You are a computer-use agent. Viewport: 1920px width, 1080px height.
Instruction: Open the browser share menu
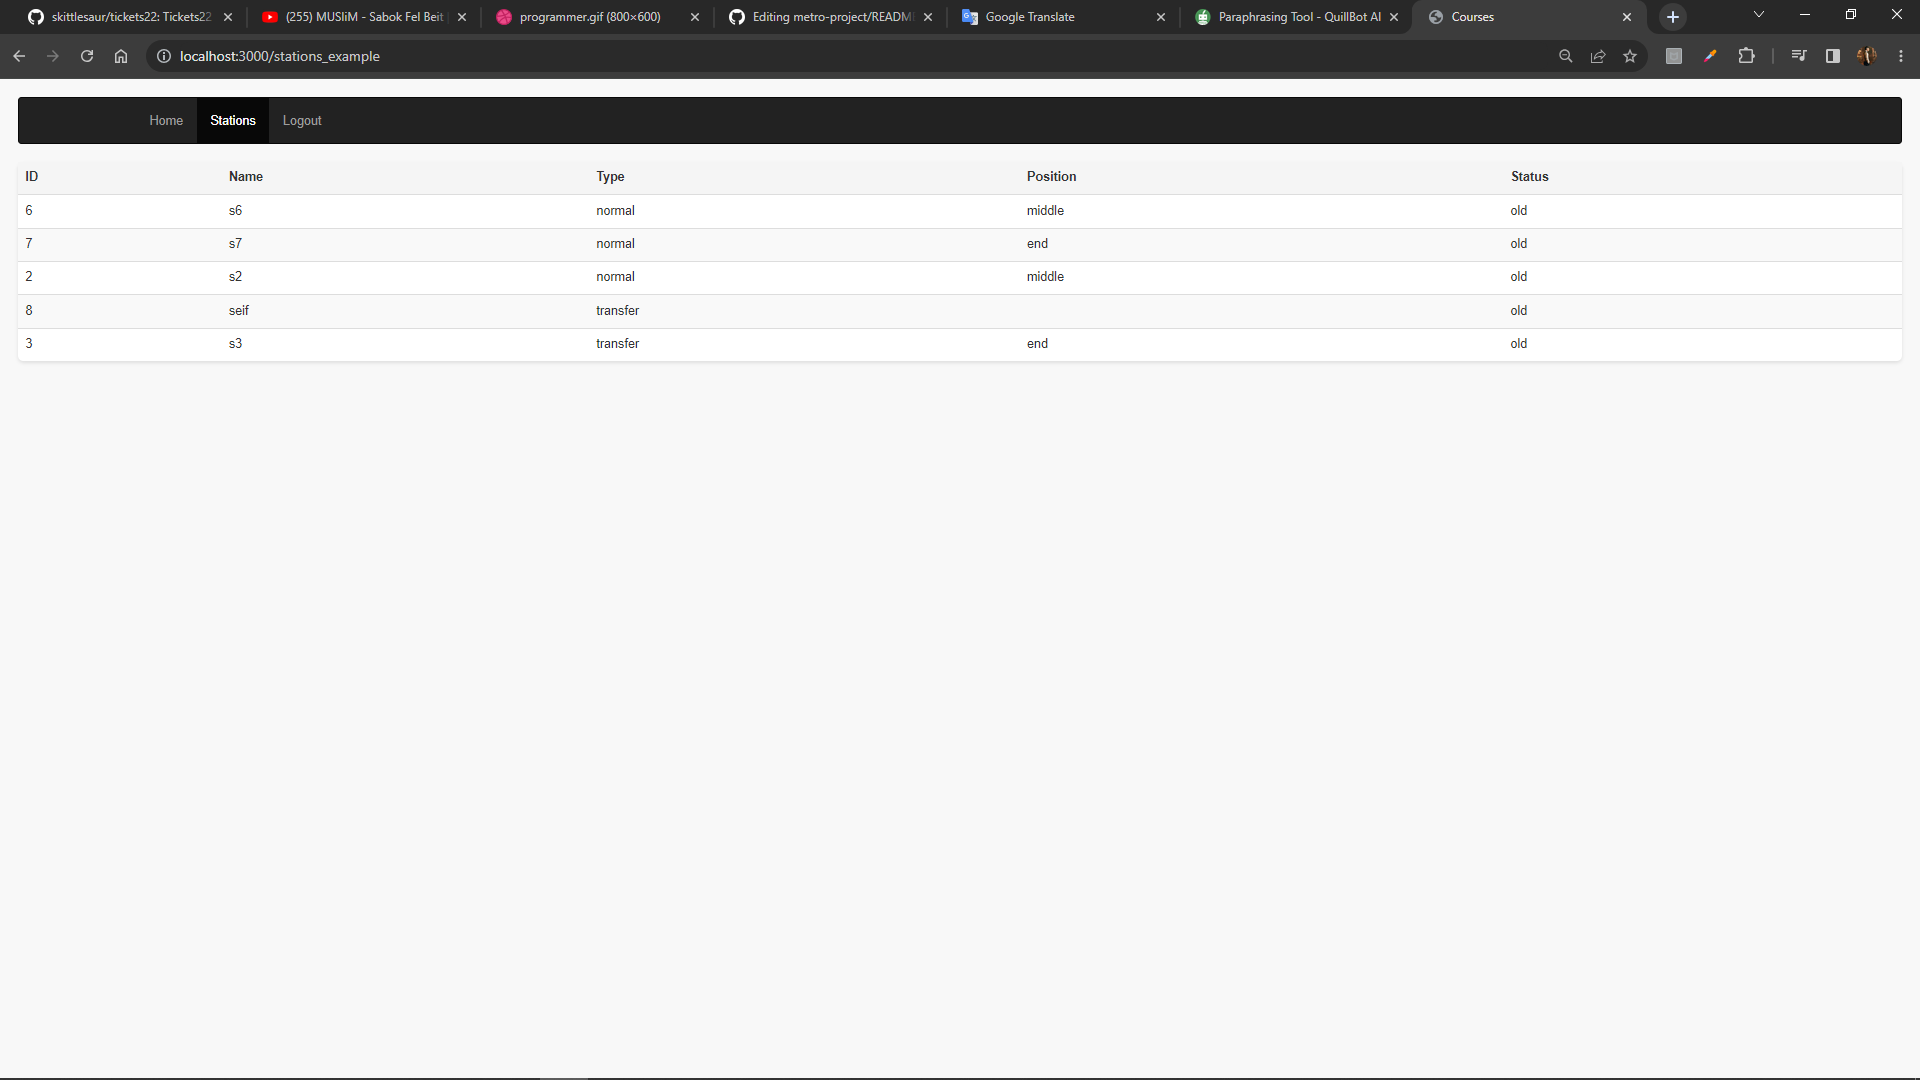[1598, 56]
